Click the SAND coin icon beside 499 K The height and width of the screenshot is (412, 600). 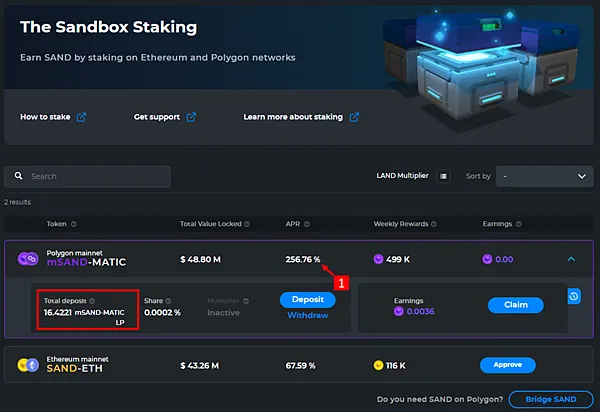click(378, 259)
